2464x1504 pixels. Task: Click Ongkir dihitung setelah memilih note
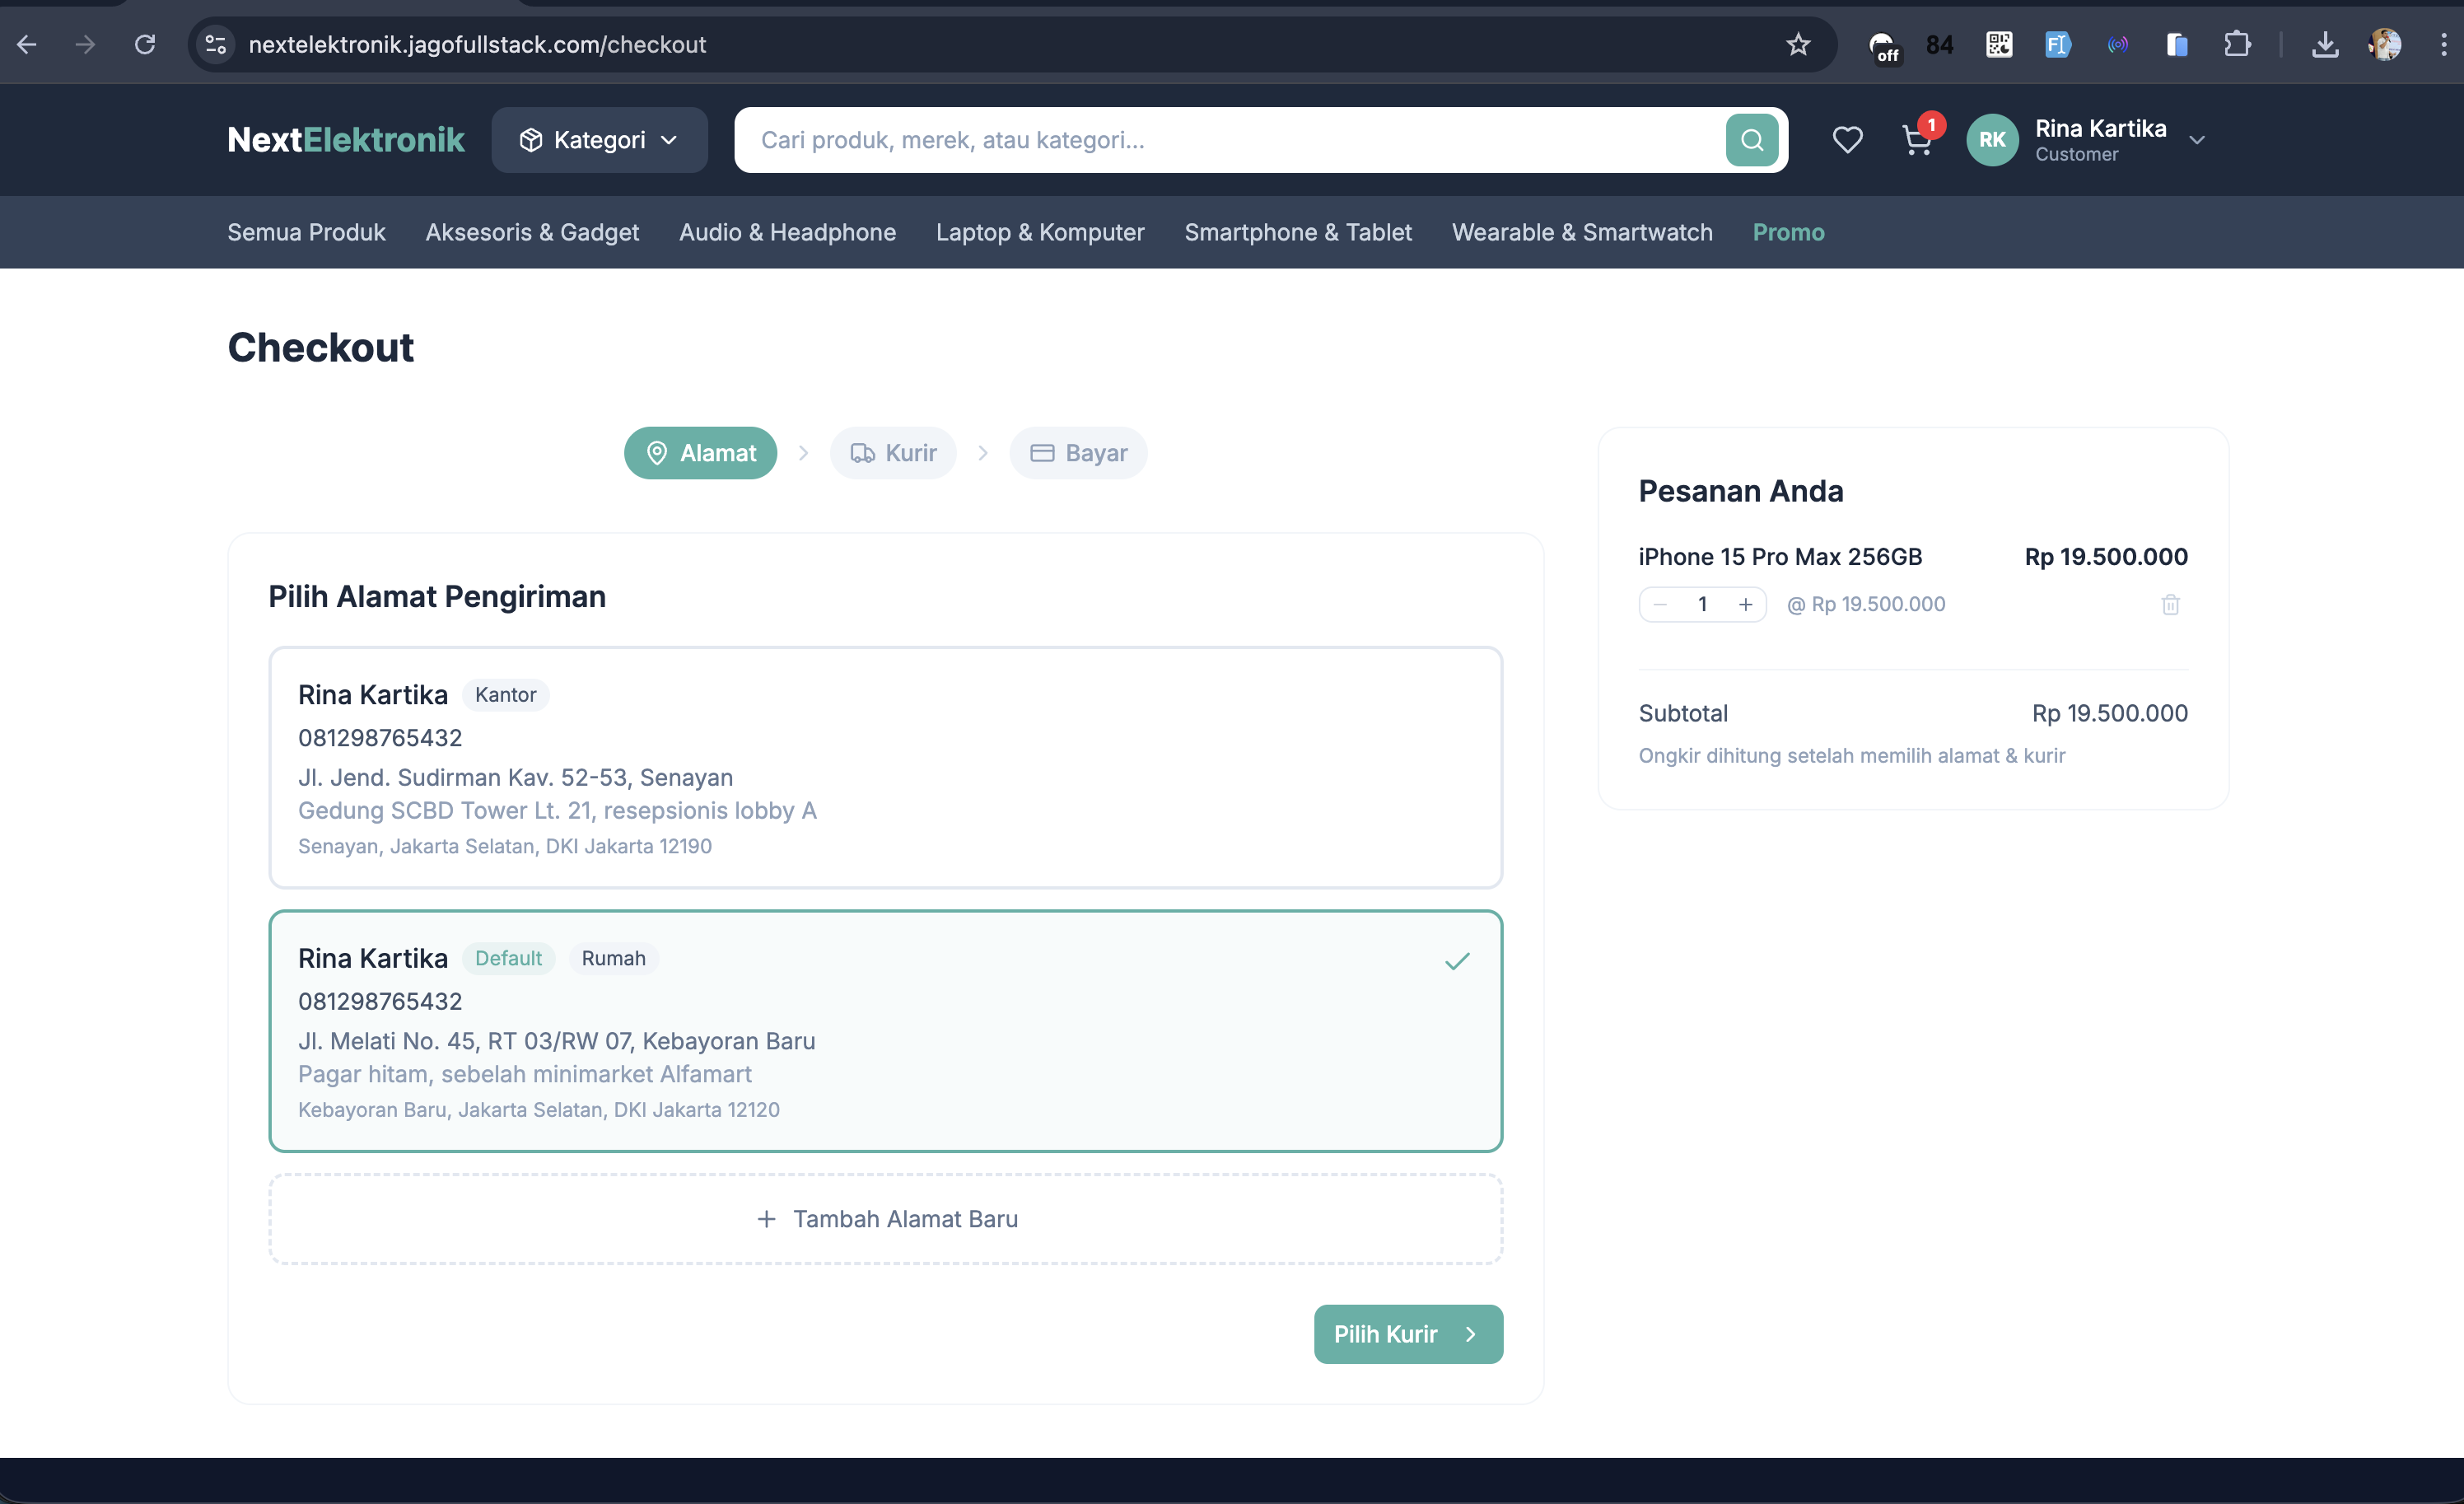click(x=1851, y=756)
